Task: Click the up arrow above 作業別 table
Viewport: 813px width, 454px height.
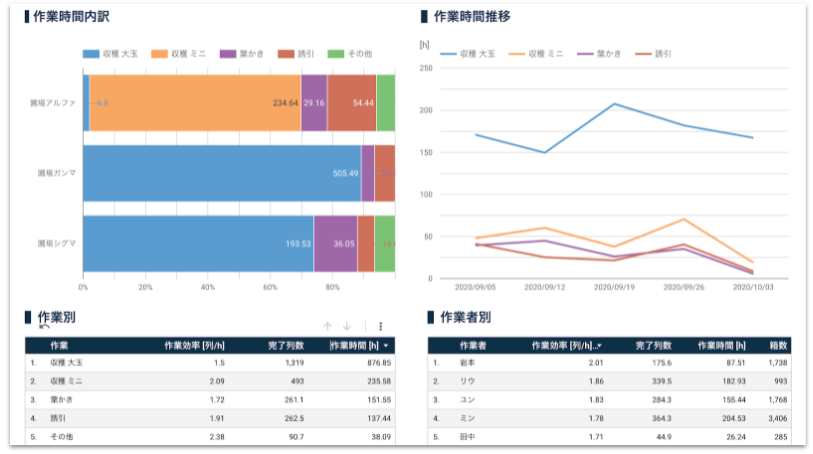Action: tap(327, 326)
